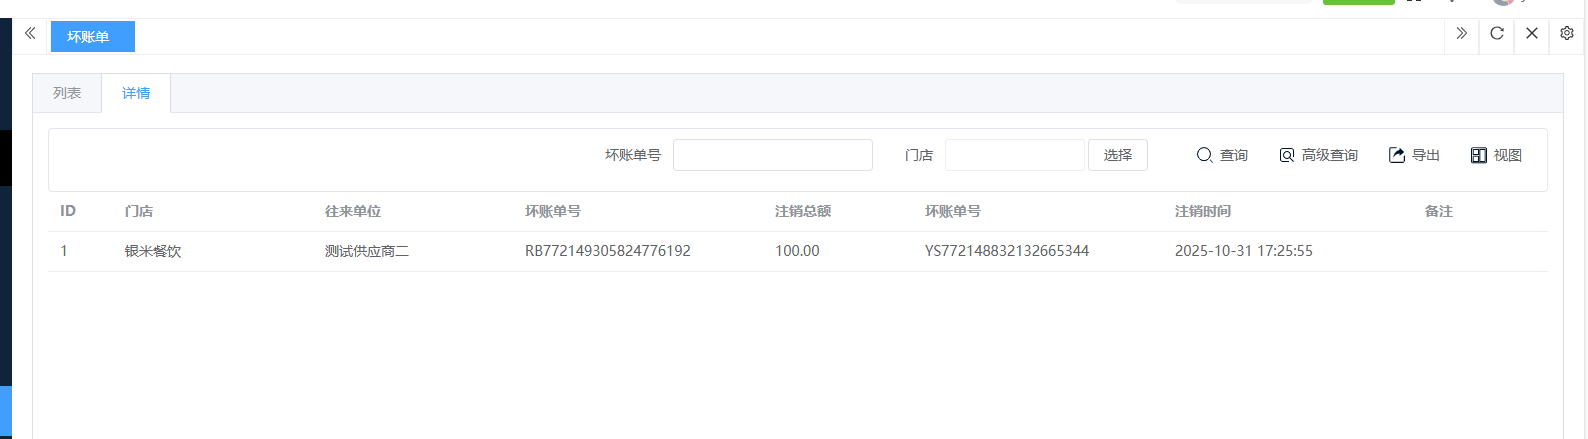The height and width of the screenshot is (439, 1588).
Task: Close tabs using the X icon
Action: pos(1531,34)
